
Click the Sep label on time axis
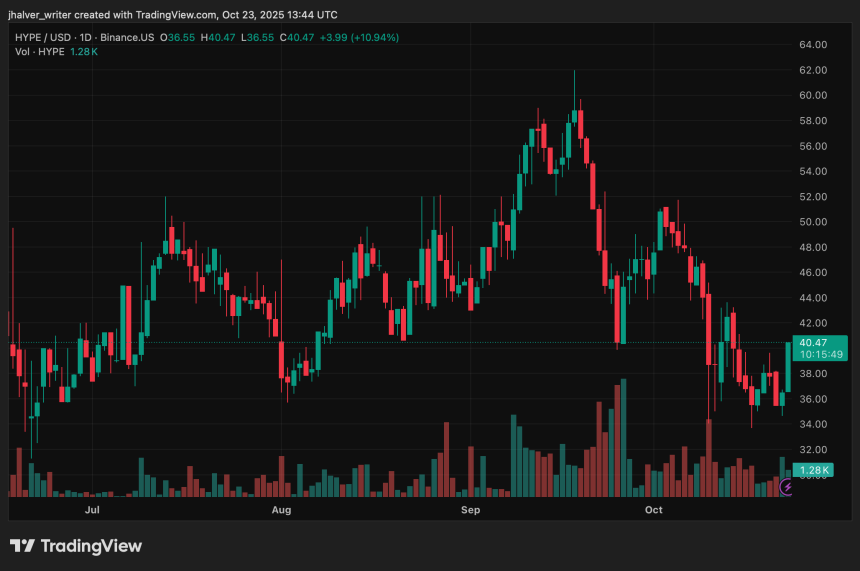tap(471, 510)
